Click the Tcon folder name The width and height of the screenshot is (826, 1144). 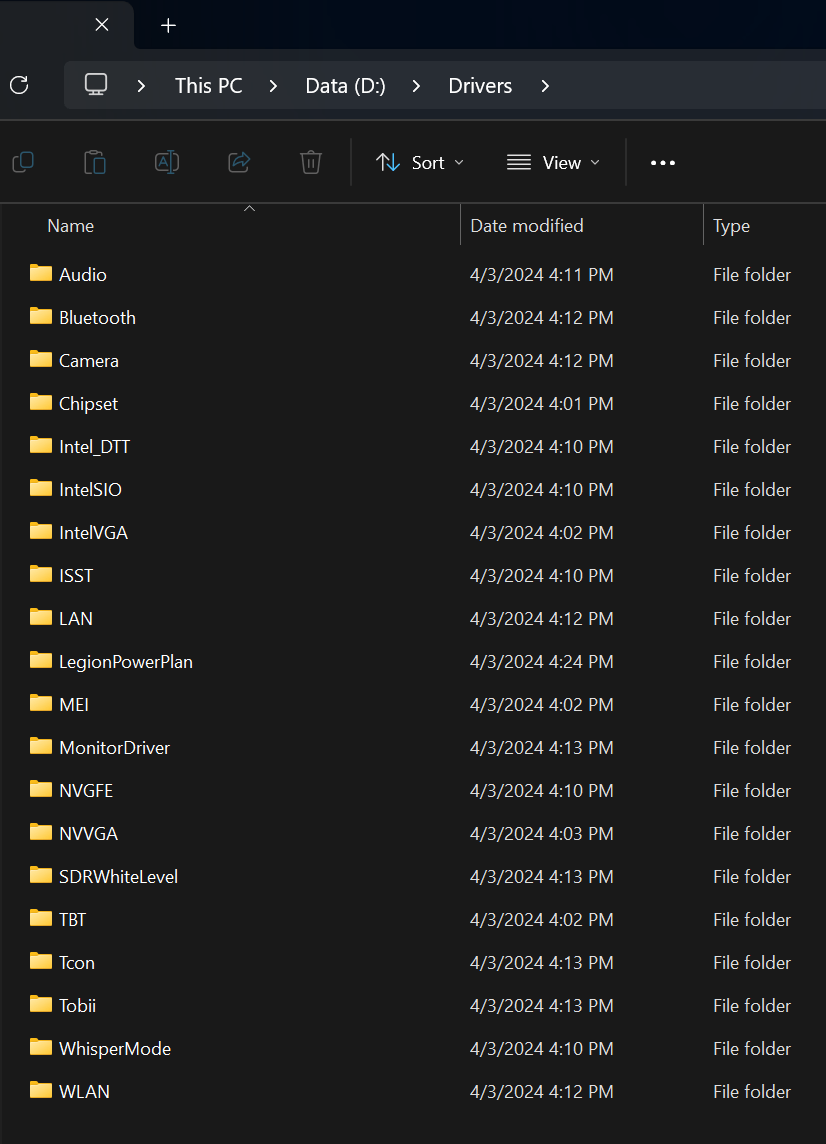pyautogui.click(x=77, y=963)
